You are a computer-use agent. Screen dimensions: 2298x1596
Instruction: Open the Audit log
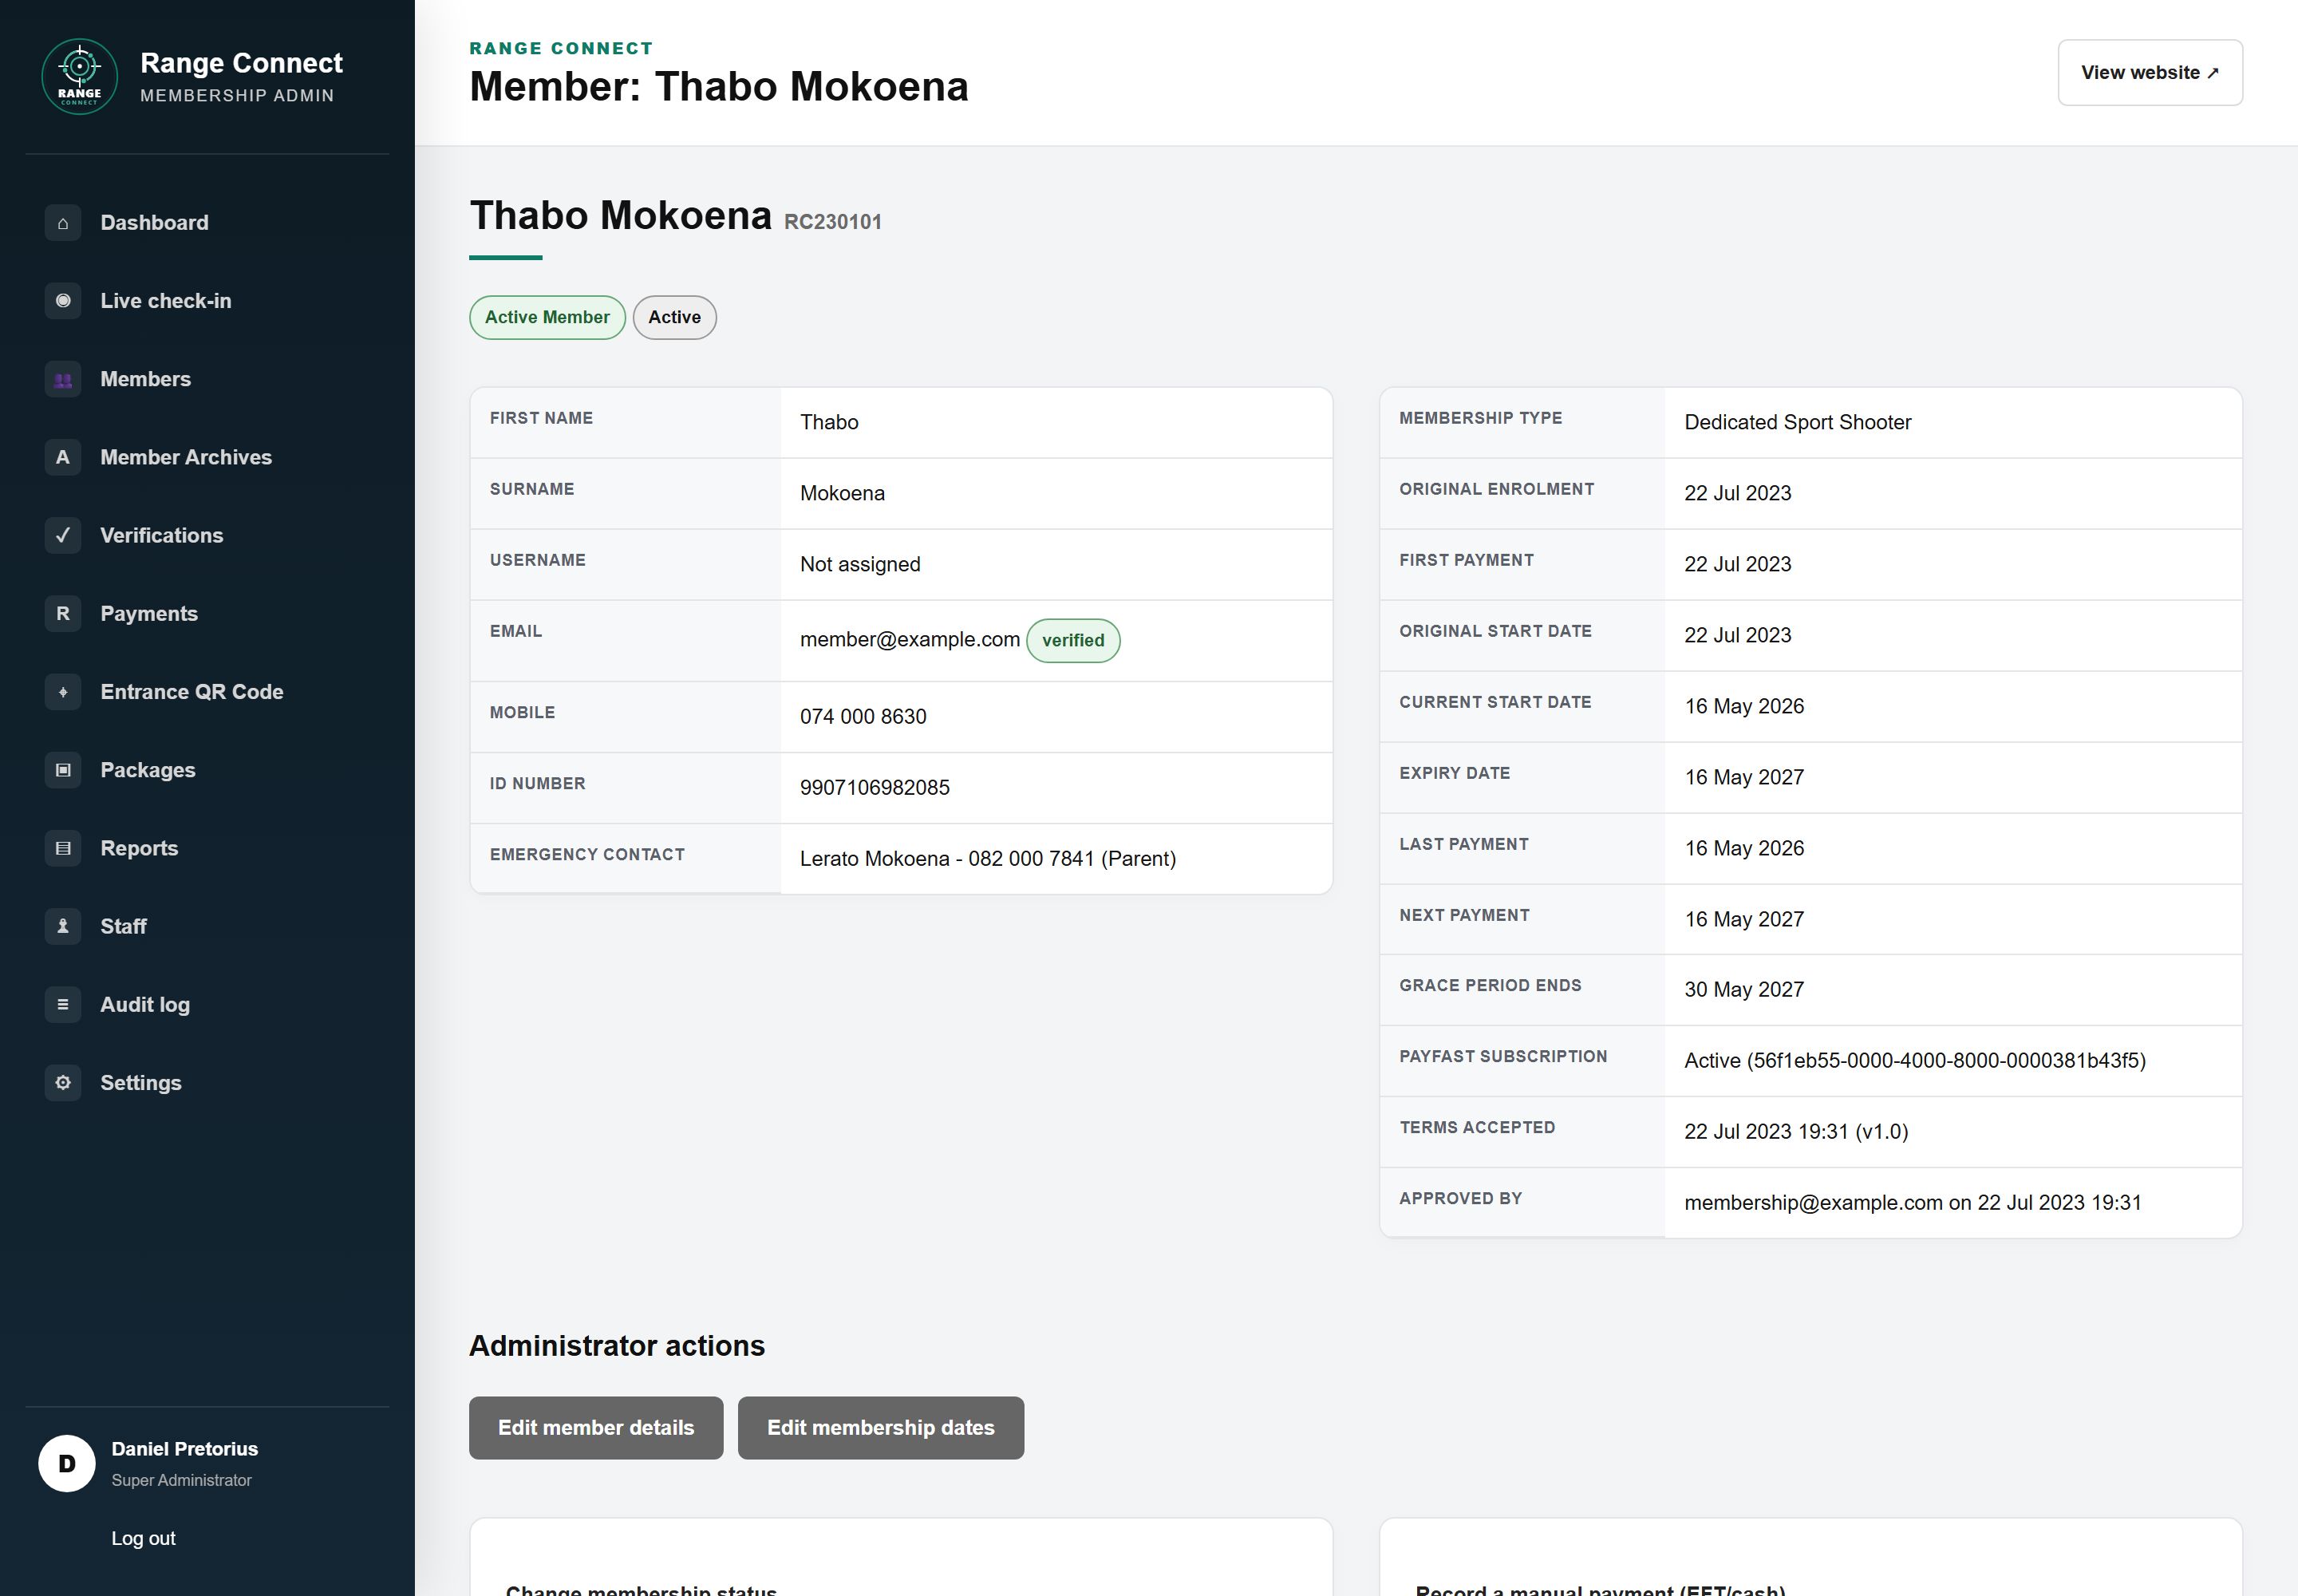(145, 1005)
